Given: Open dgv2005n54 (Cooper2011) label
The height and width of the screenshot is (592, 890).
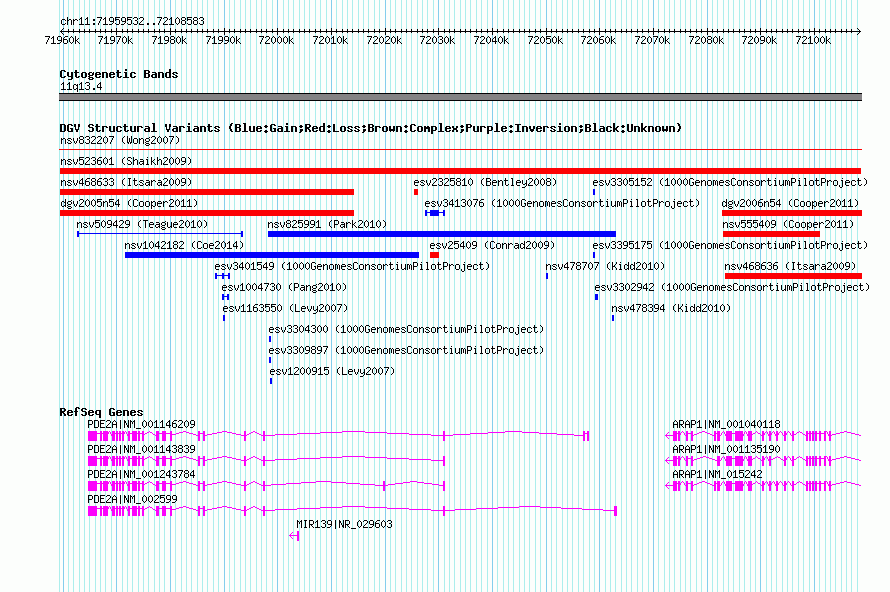Looking at the screenshot, I should tap(129, 203).
